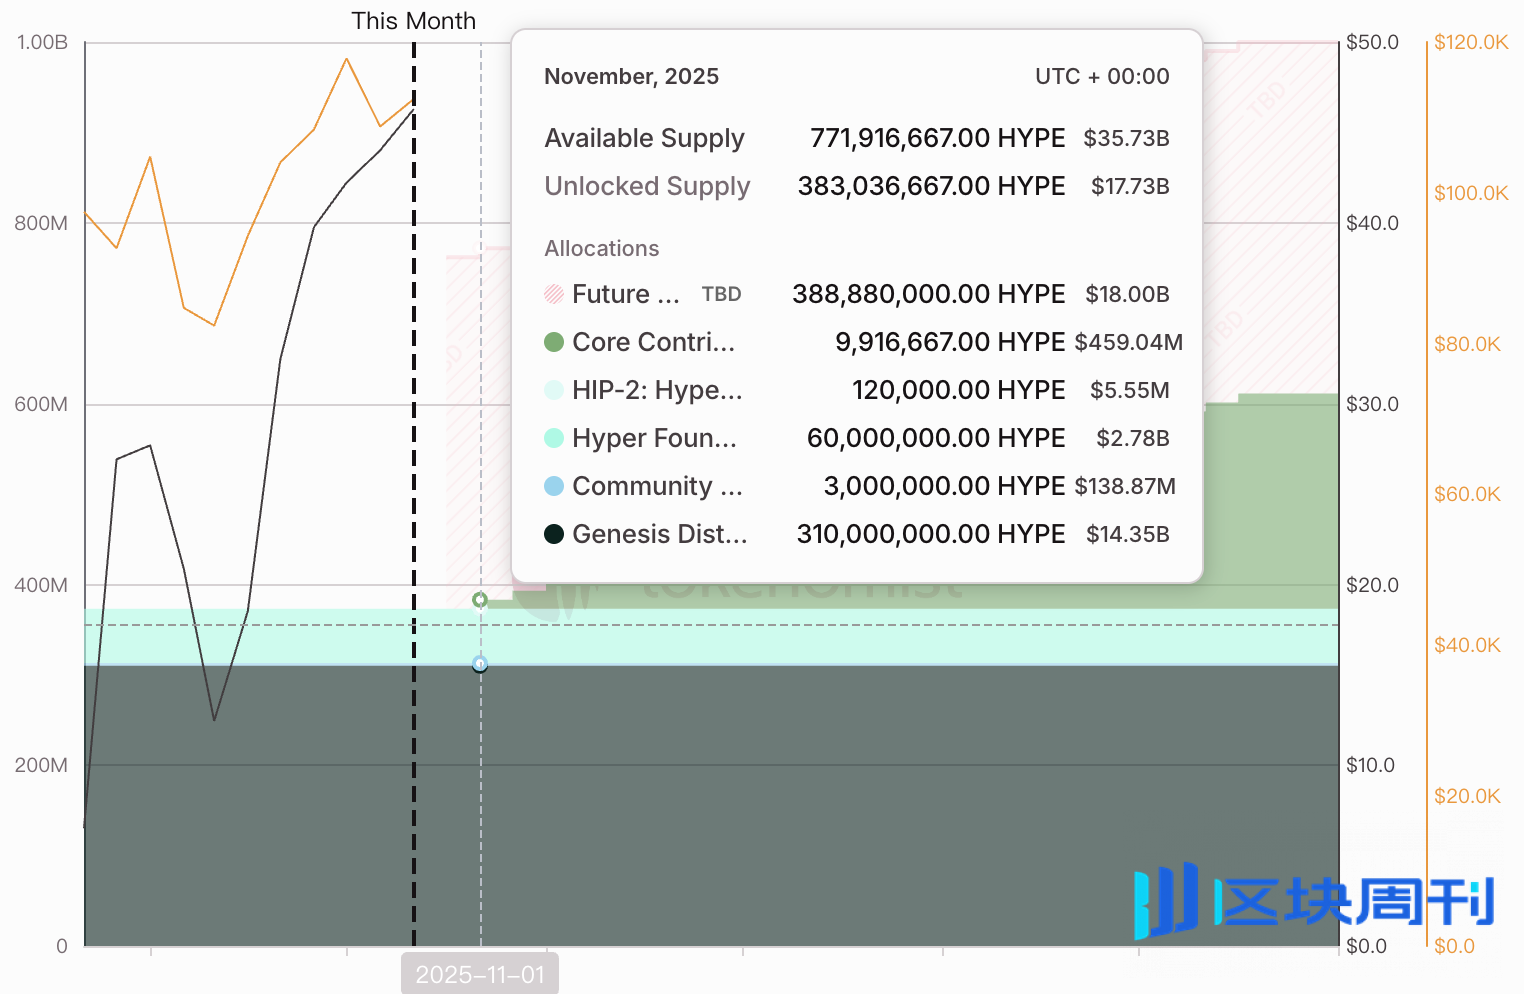
Task: Click the 'This Month' label above dashed line
Action: point(414,21)
